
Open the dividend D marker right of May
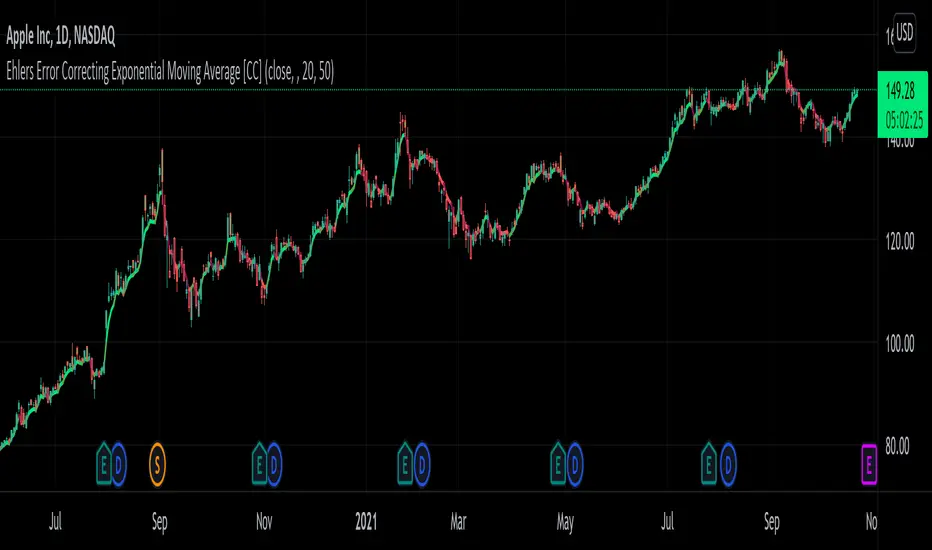(x=575, y=464)
